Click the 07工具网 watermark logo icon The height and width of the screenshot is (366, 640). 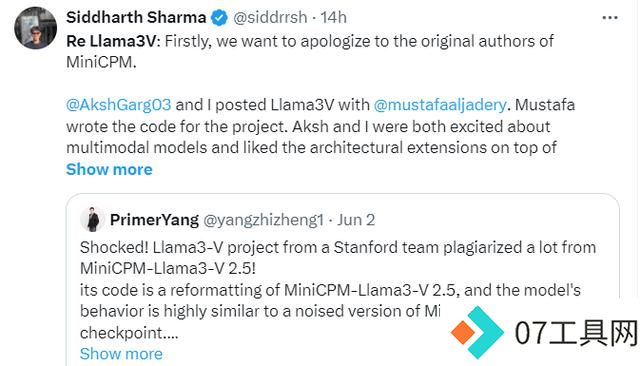click(477, 332)
